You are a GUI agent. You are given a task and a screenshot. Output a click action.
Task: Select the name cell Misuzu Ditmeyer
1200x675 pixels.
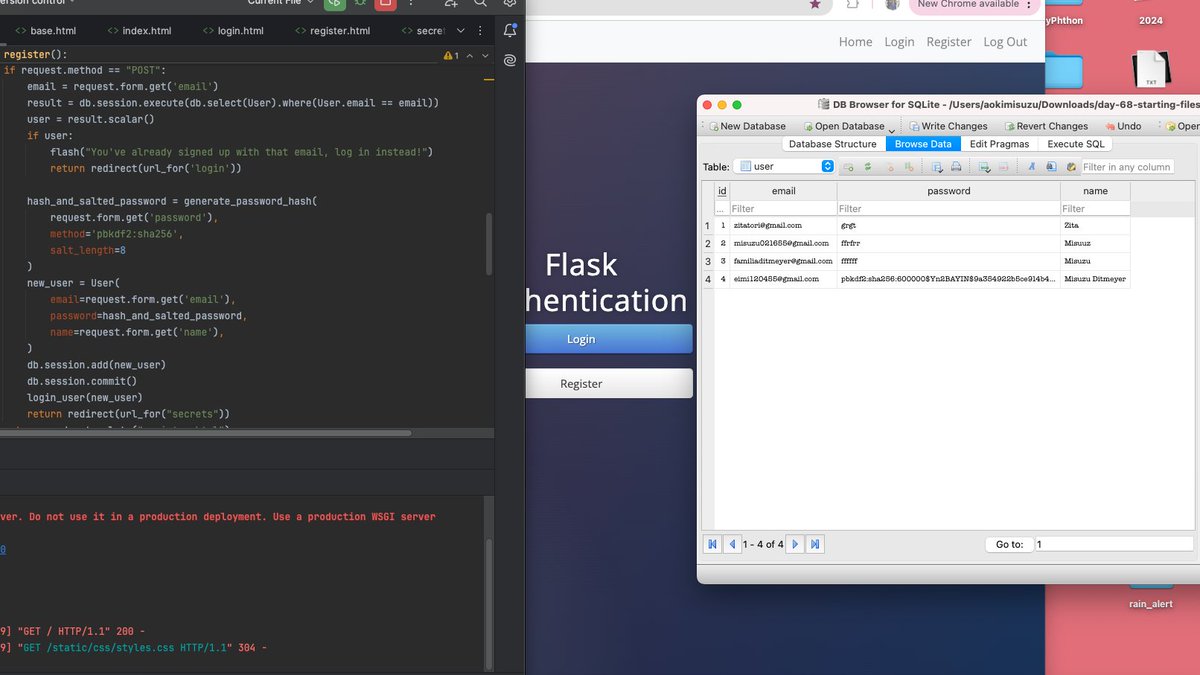[1095, 279]
